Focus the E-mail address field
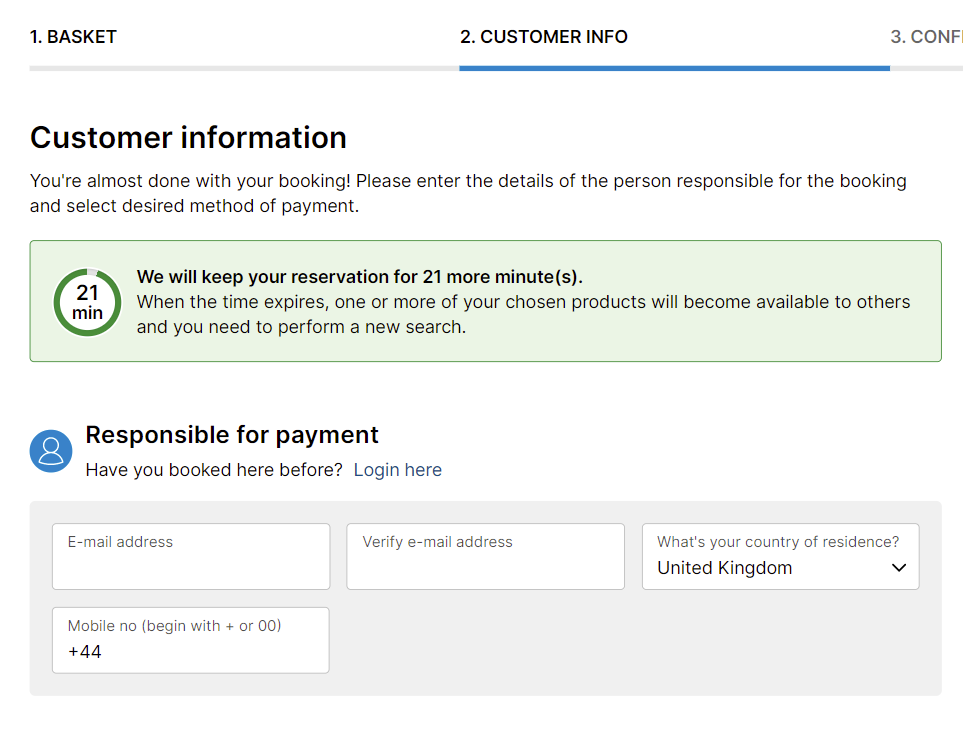 191,557
